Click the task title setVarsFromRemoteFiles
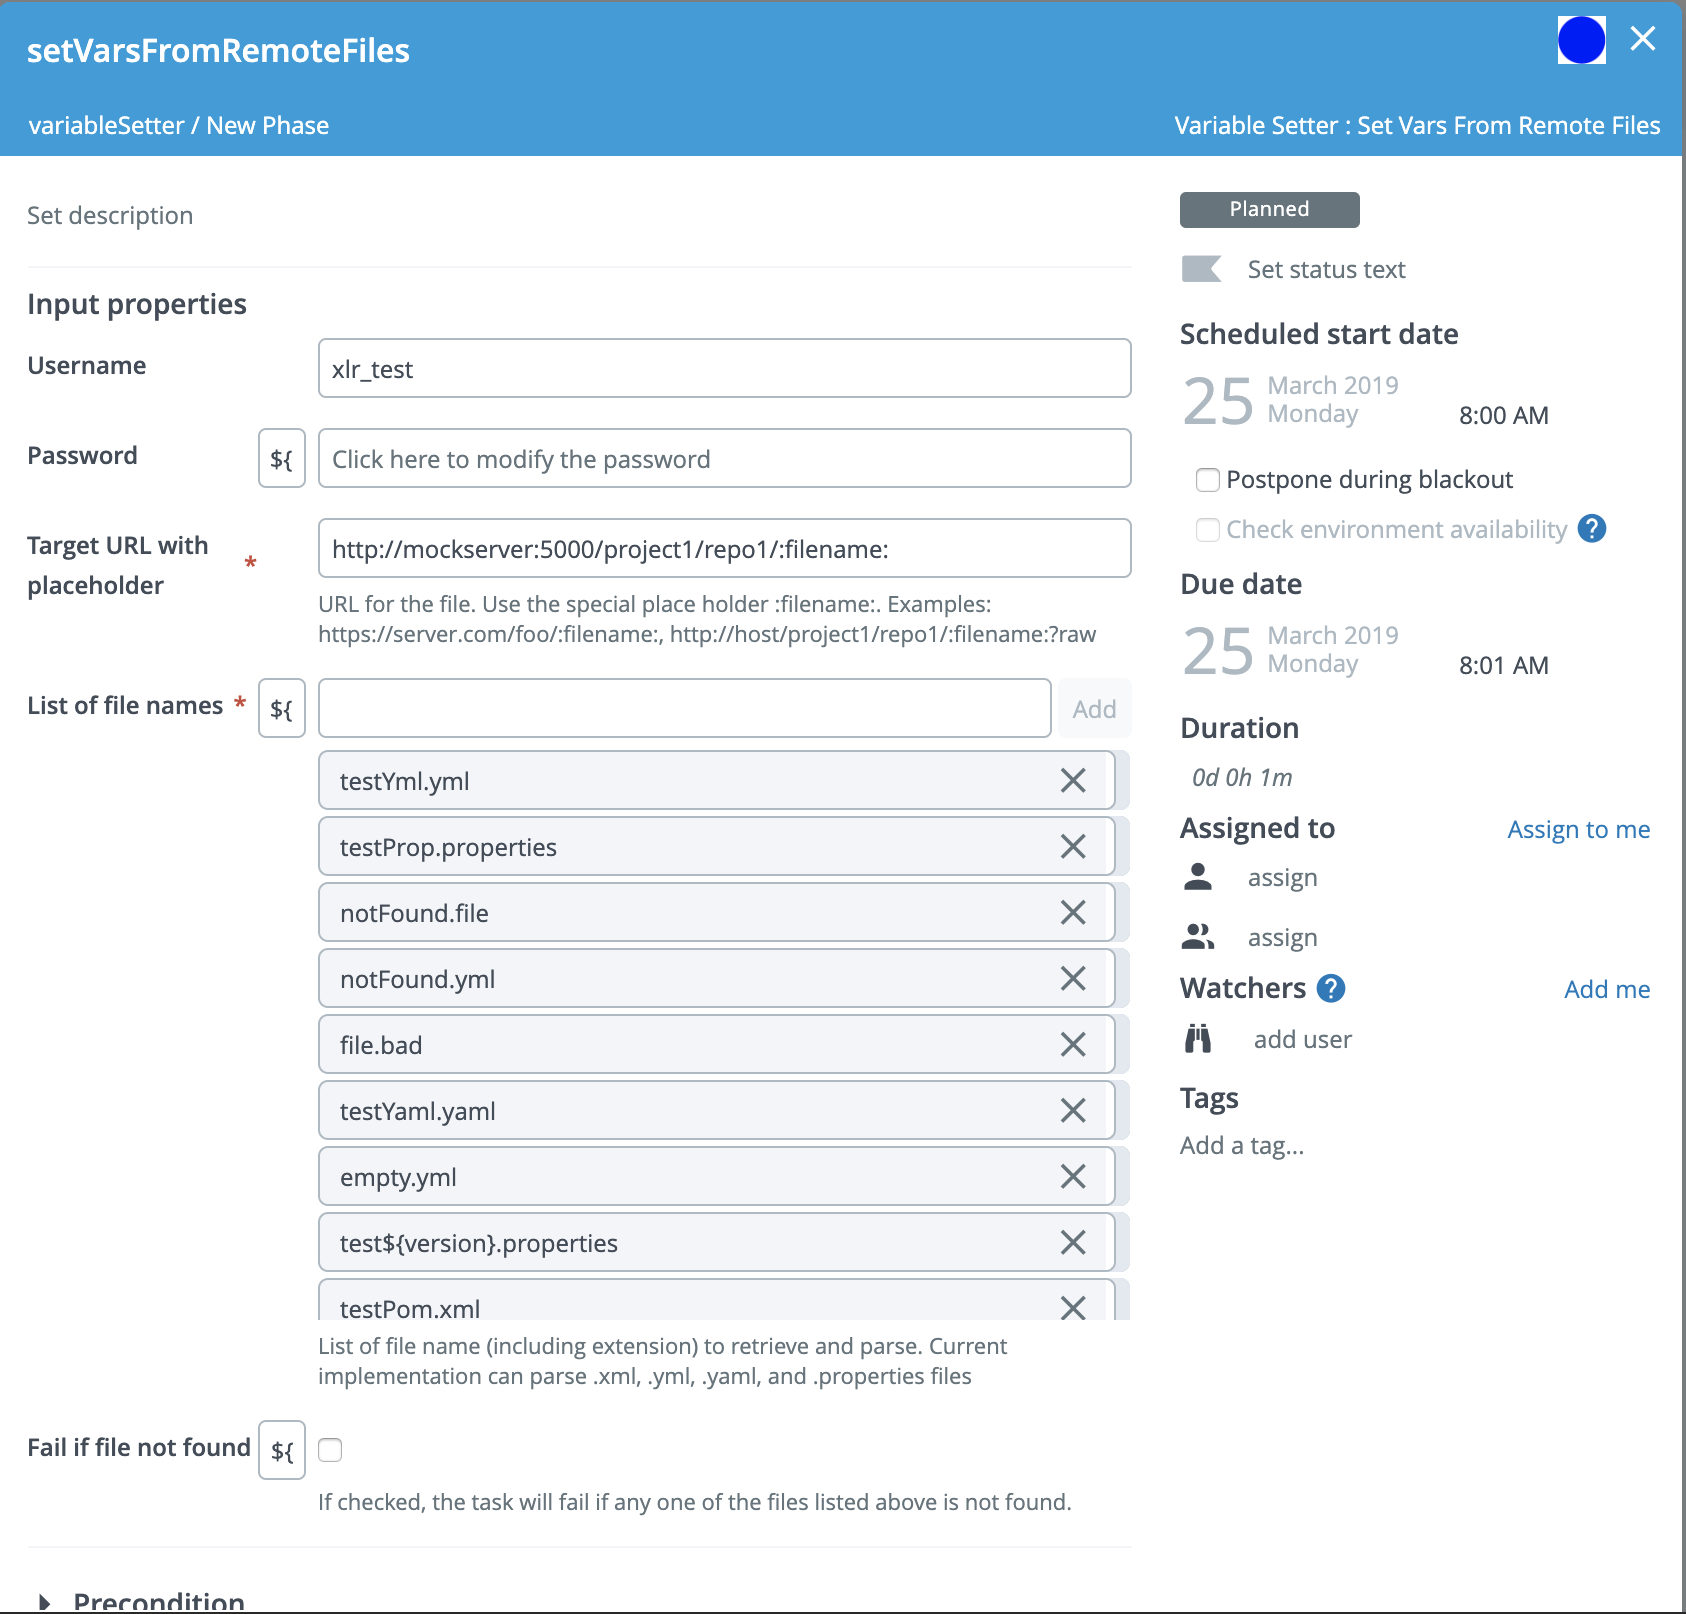Viewport: 1686px width, 1614px height. click(x=218, y=51)
